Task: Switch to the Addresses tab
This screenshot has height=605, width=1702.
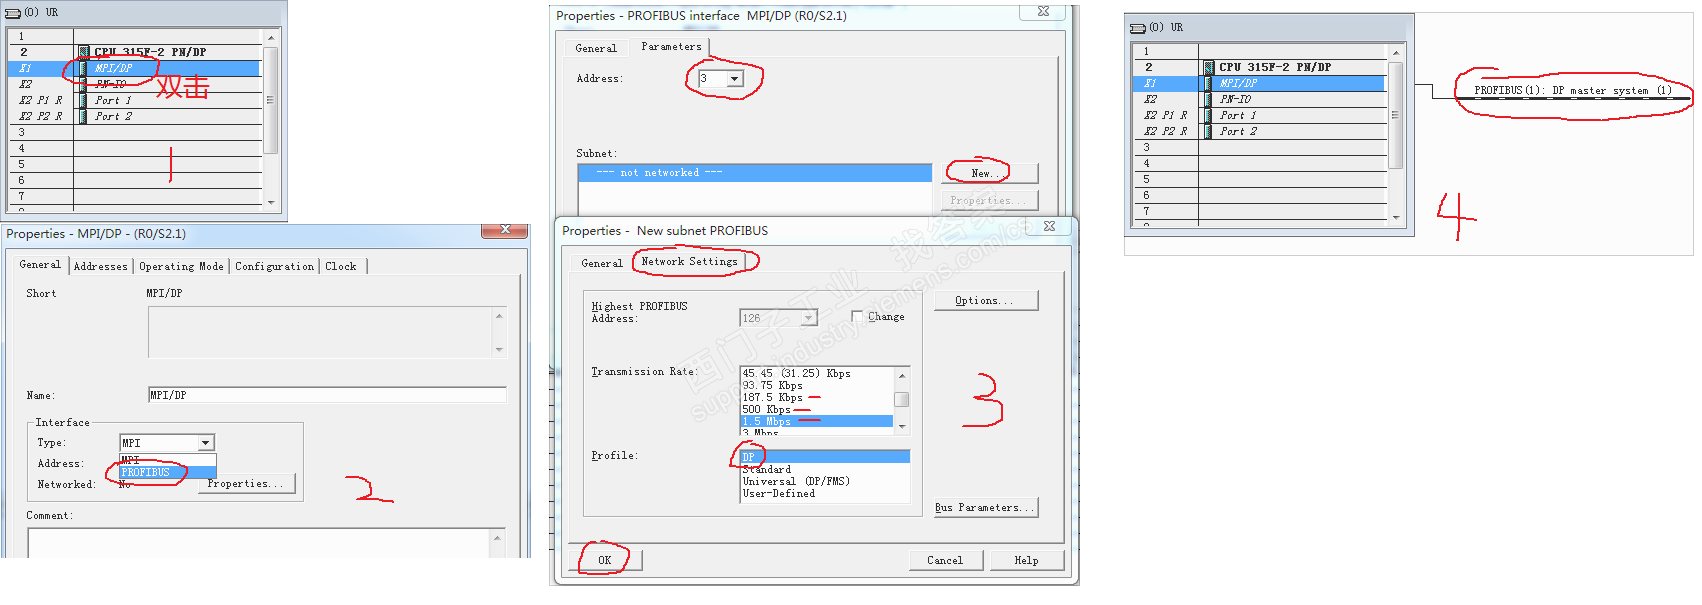Action: click(100, 266)
